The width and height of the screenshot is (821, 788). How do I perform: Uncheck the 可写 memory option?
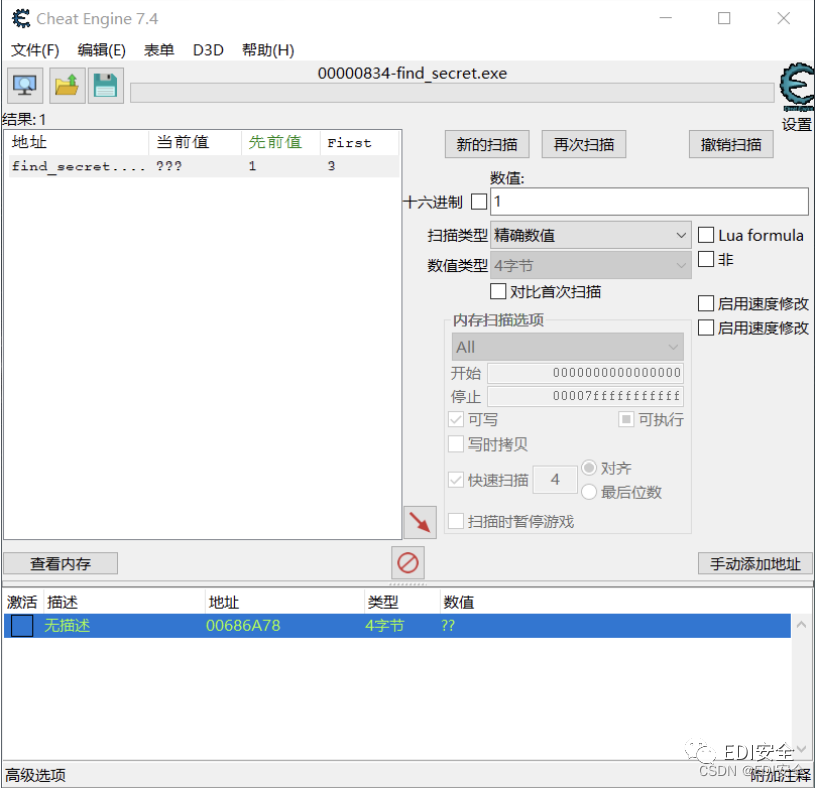click(457, 419)
